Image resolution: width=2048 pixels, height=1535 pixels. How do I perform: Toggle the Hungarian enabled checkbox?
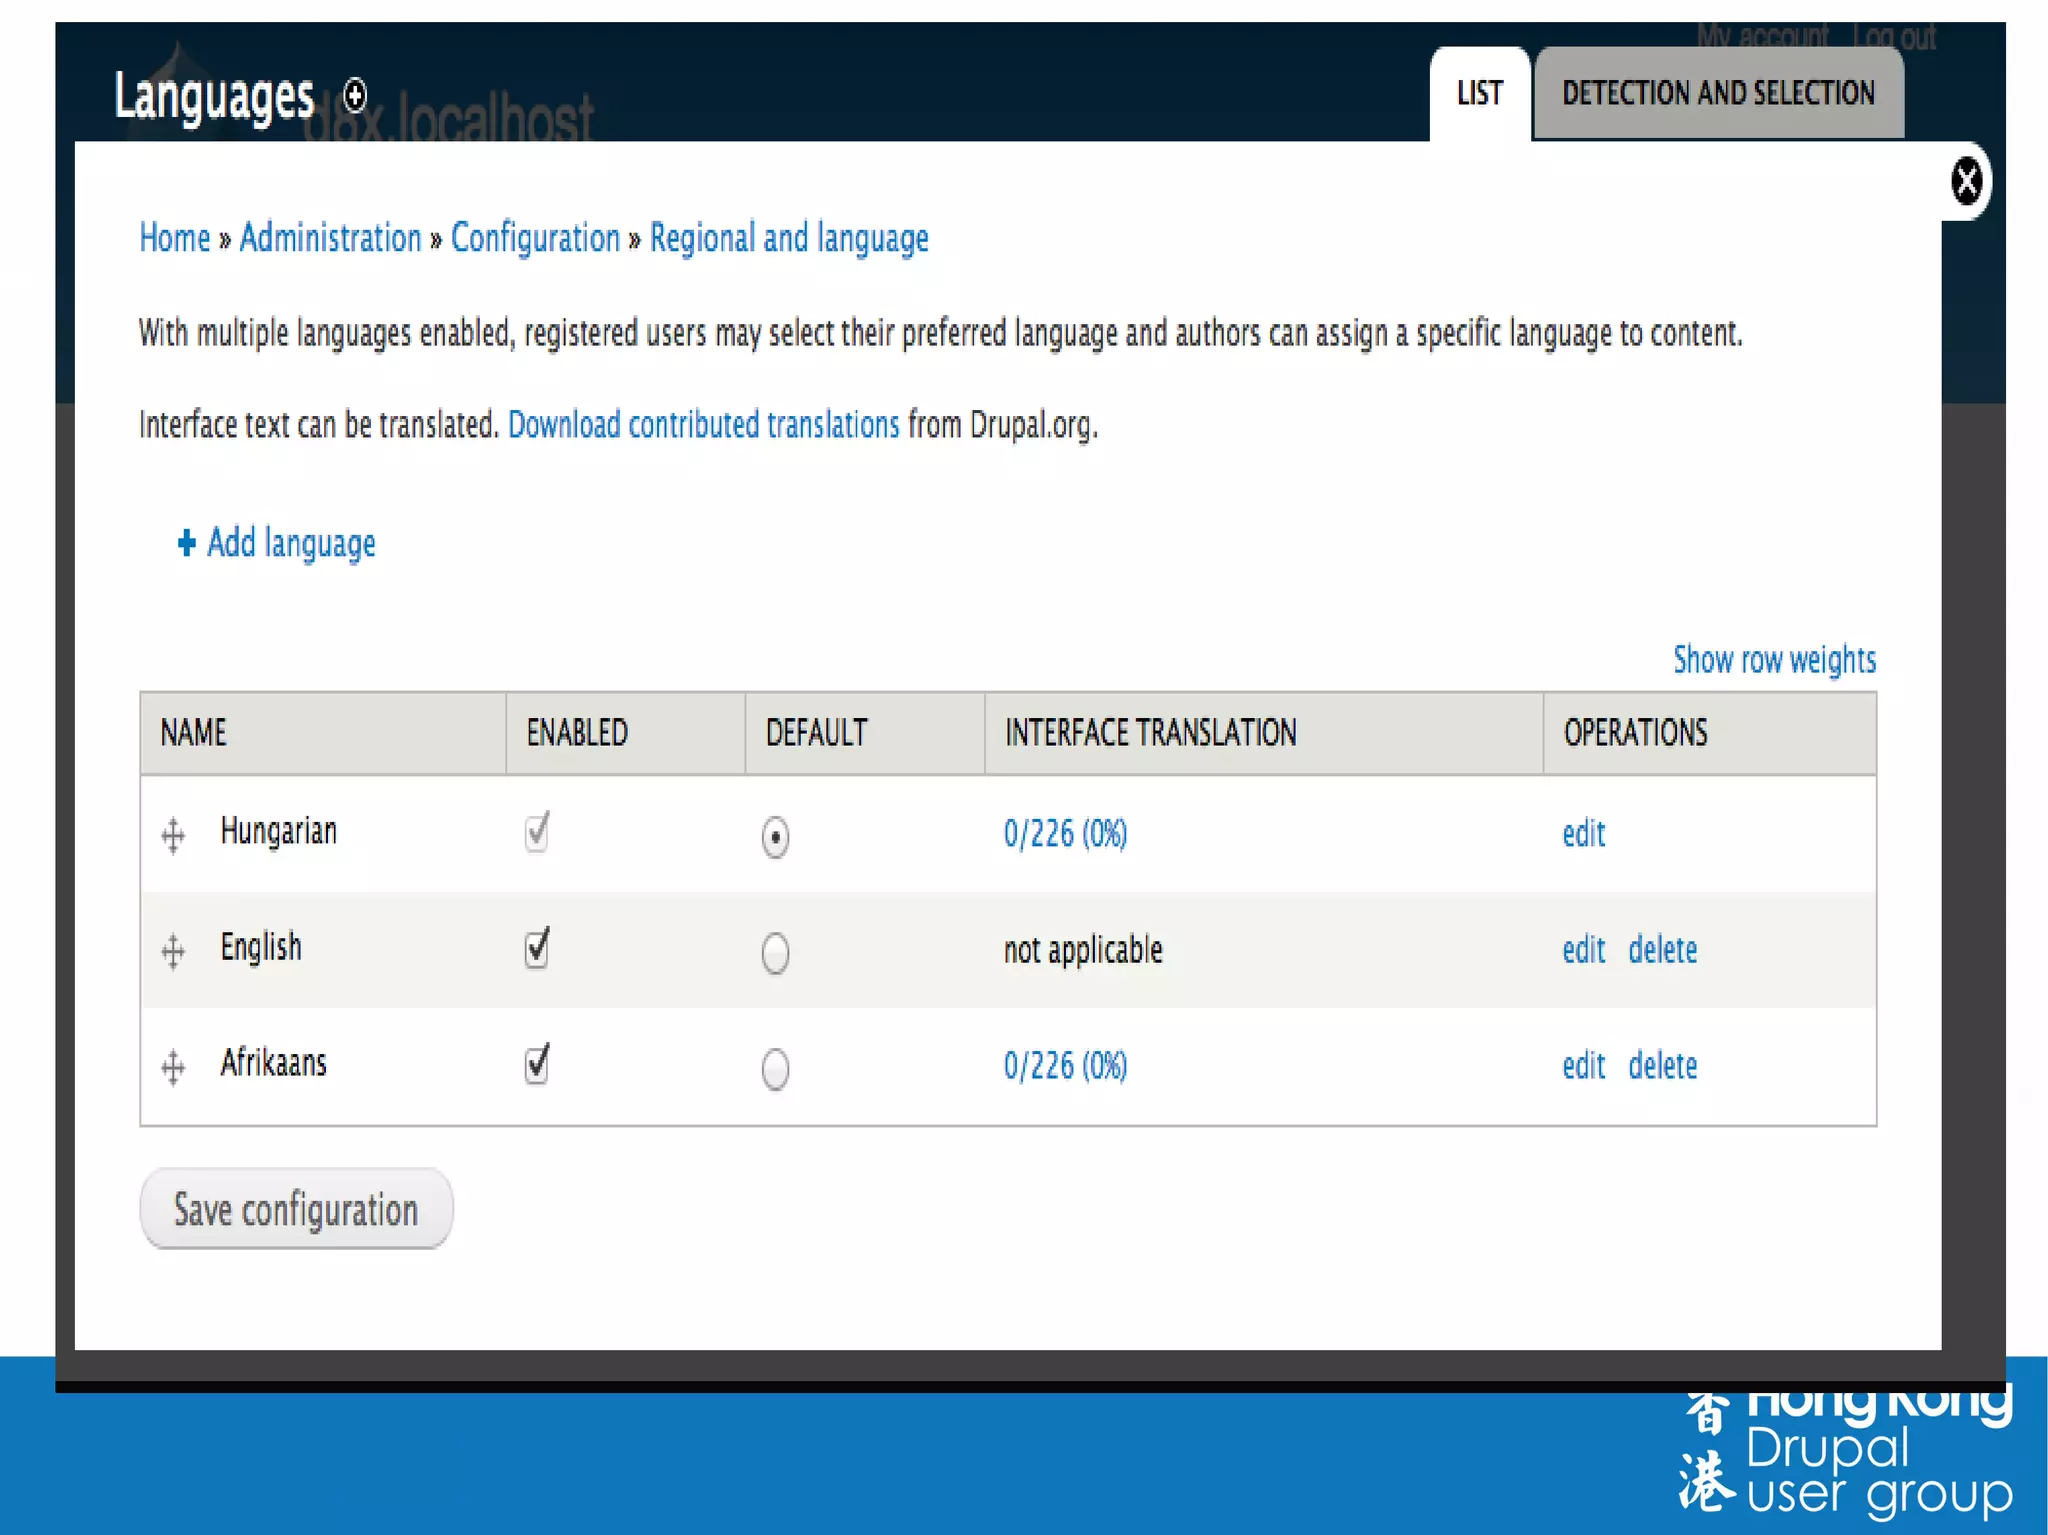(537, 833)
